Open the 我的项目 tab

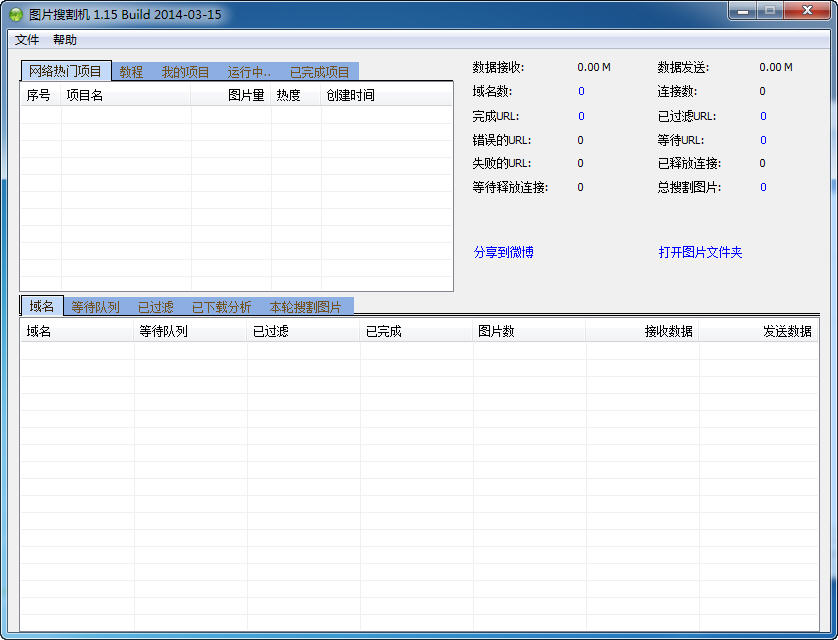click(x=185, y=72)
